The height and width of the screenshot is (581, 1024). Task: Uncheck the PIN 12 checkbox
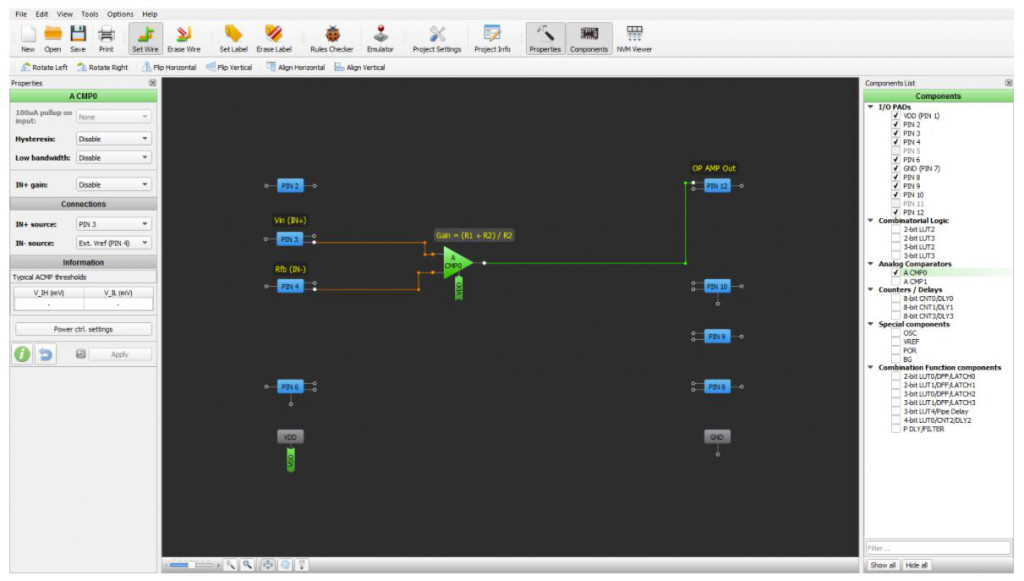[x=897, y=212]
